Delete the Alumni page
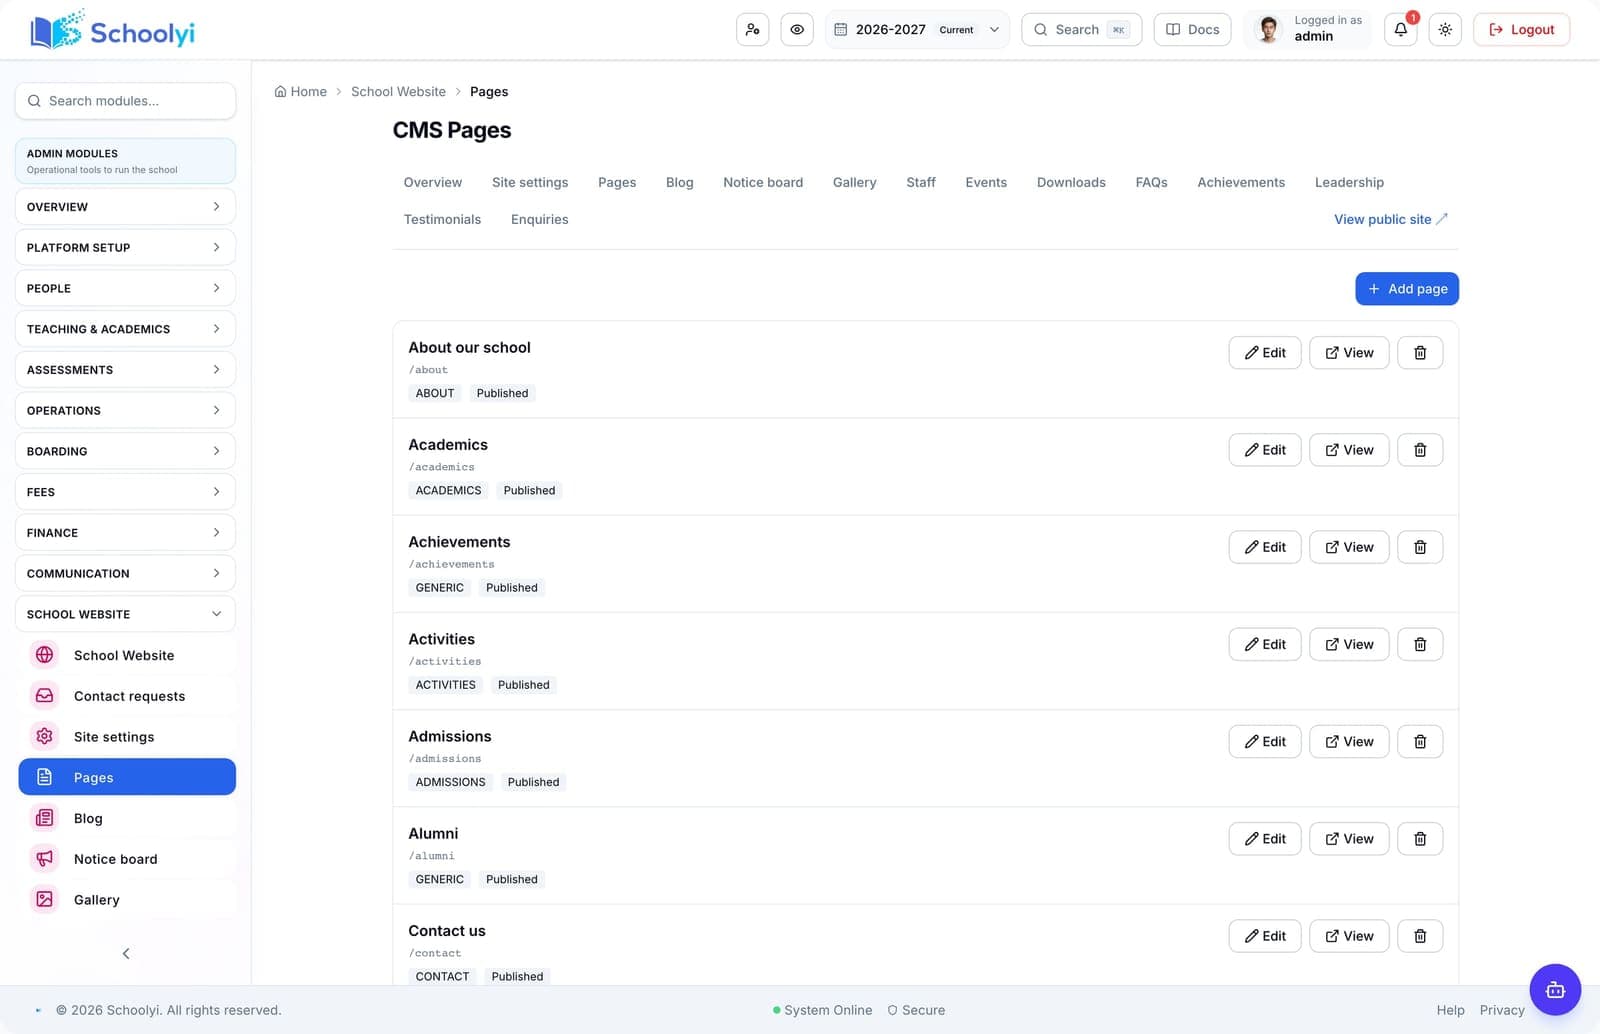Image resolution: width=1600 pixels, height=1034 pixels. click(1420, 838)
